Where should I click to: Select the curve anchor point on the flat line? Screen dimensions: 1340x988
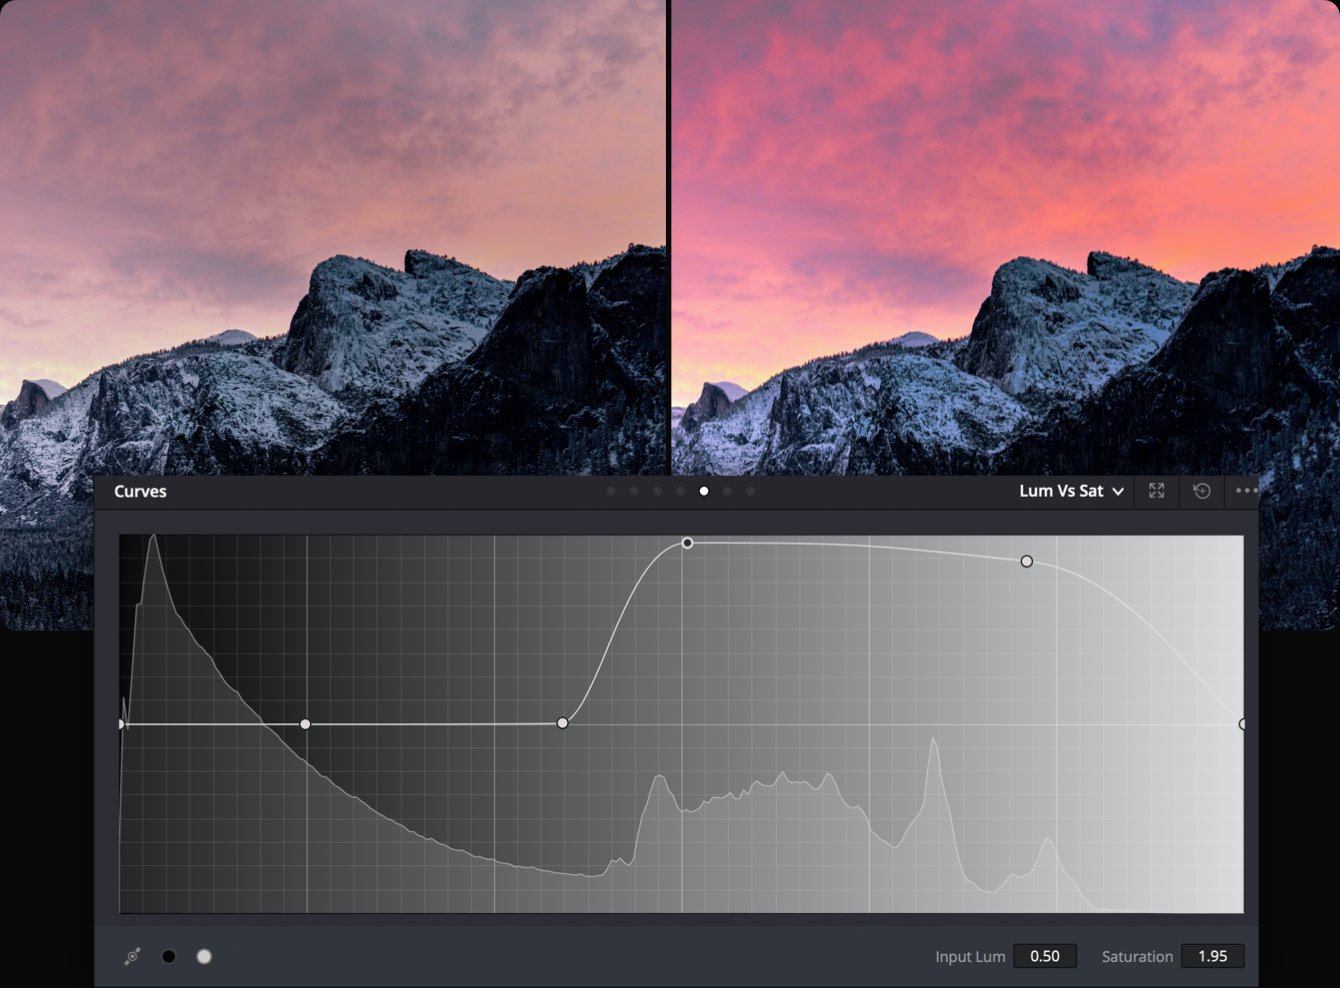pyautogui.click(x=563, y=722)
